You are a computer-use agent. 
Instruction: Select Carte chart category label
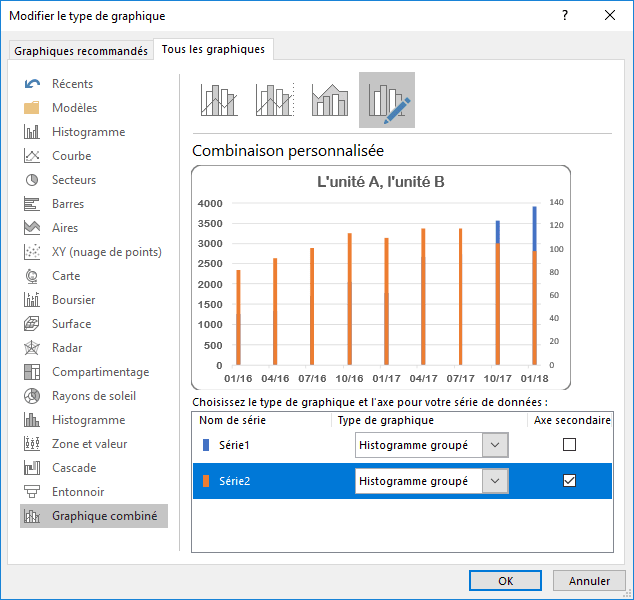point(66,276)
